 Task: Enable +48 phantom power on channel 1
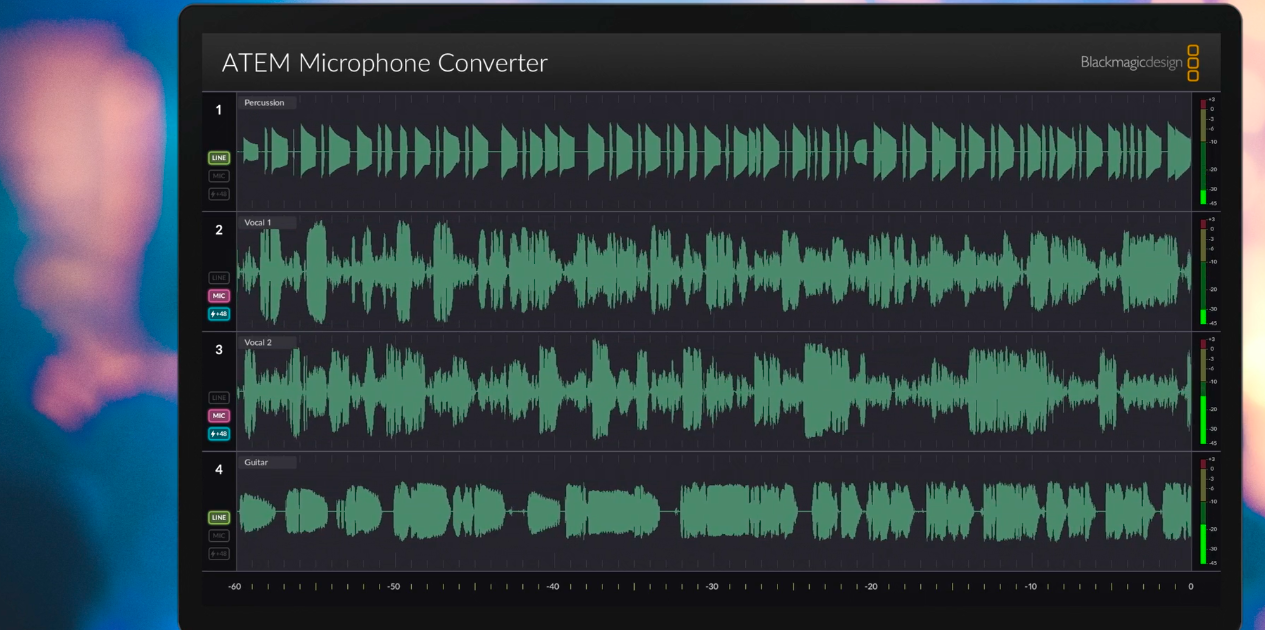coord(219,194)
